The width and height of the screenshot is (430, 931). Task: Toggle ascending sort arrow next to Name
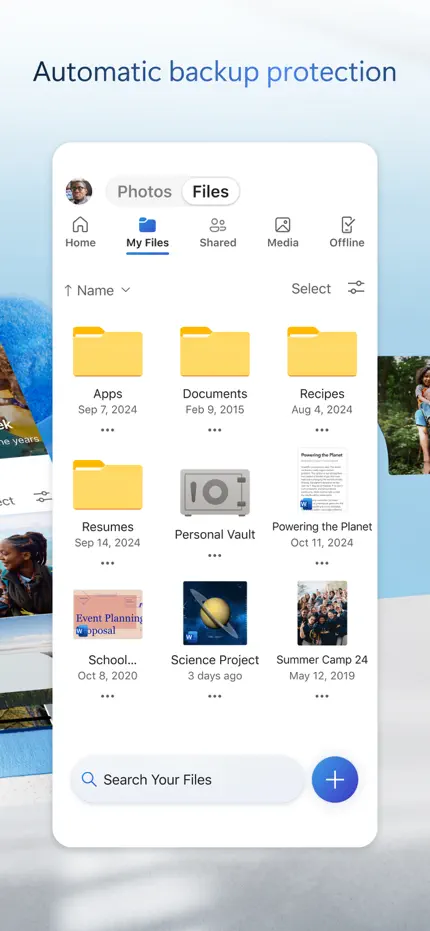tap(68, 290)
